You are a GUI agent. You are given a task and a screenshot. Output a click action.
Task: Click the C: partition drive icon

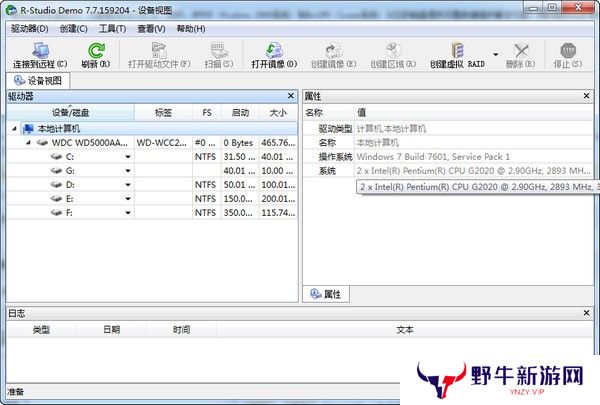57,157
